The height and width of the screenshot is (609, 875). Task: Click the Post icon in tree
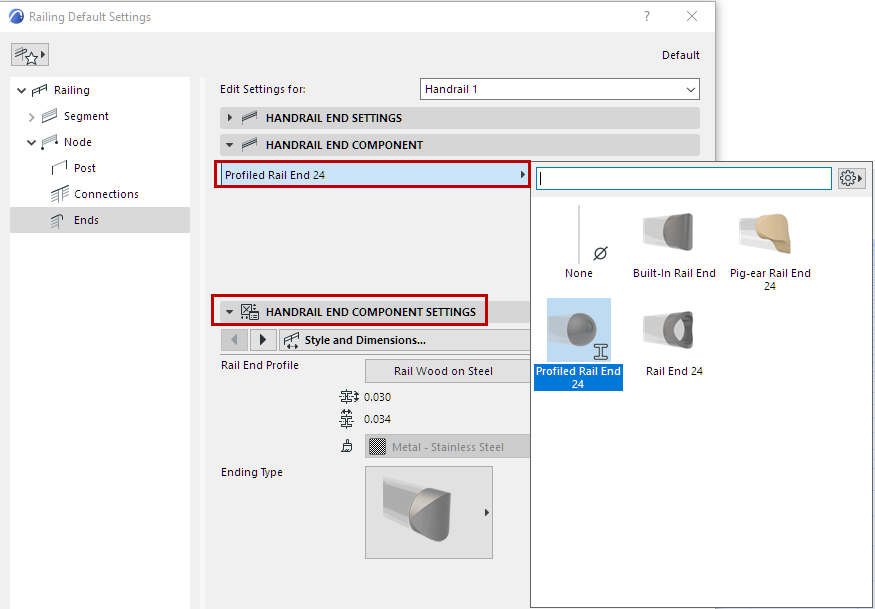59,168
